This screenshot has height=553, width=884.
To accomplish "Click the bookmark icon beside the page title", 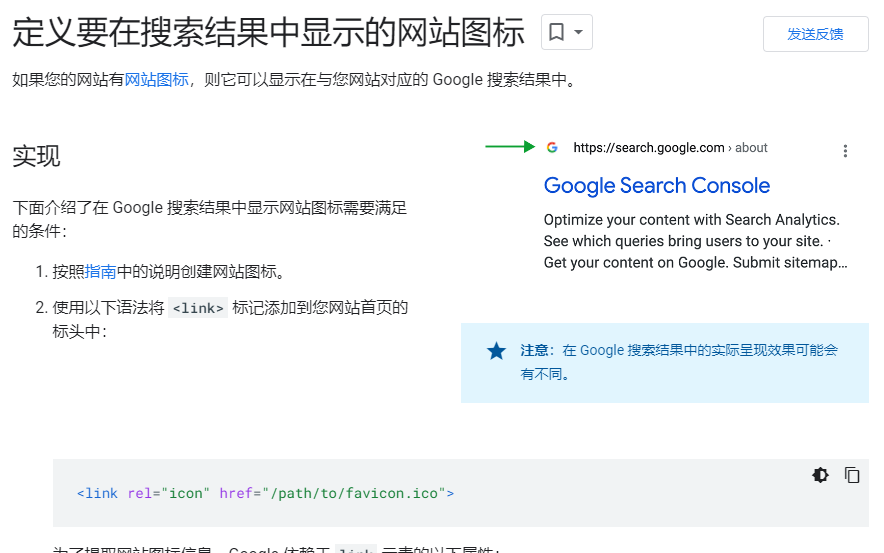I will 556,32.
